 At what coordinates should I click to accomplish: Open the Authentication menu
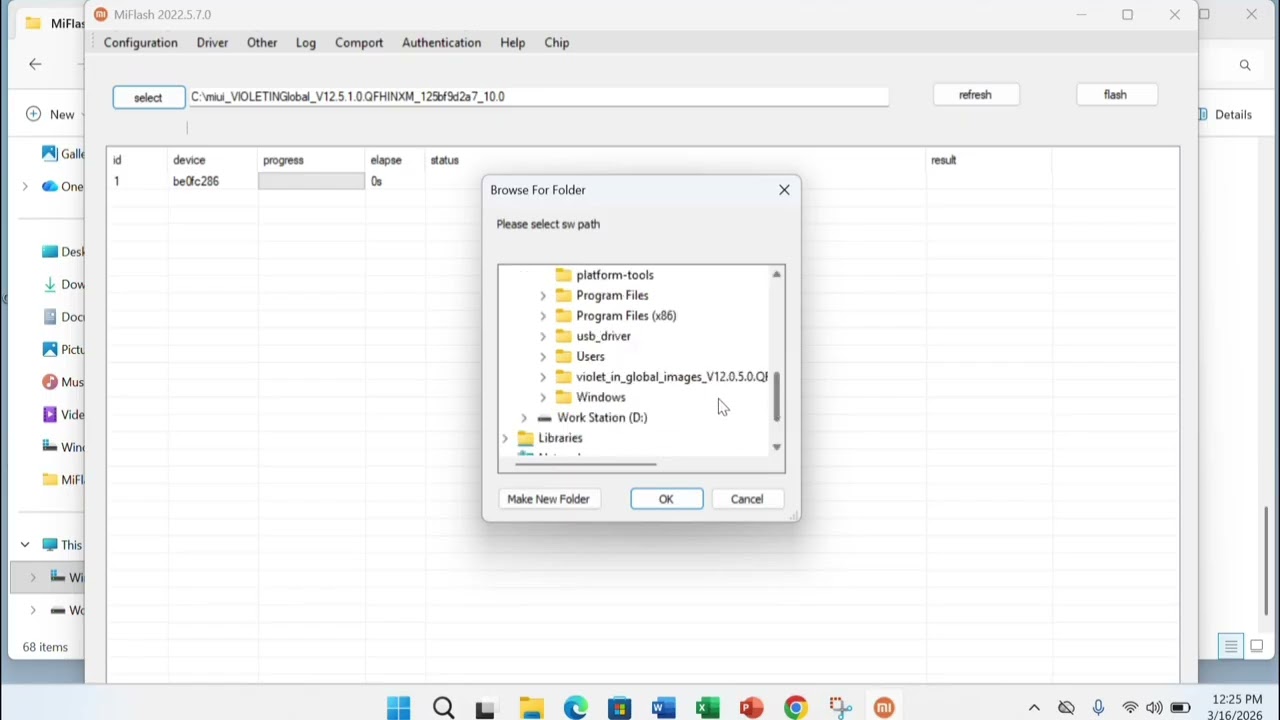pos(441,43)
